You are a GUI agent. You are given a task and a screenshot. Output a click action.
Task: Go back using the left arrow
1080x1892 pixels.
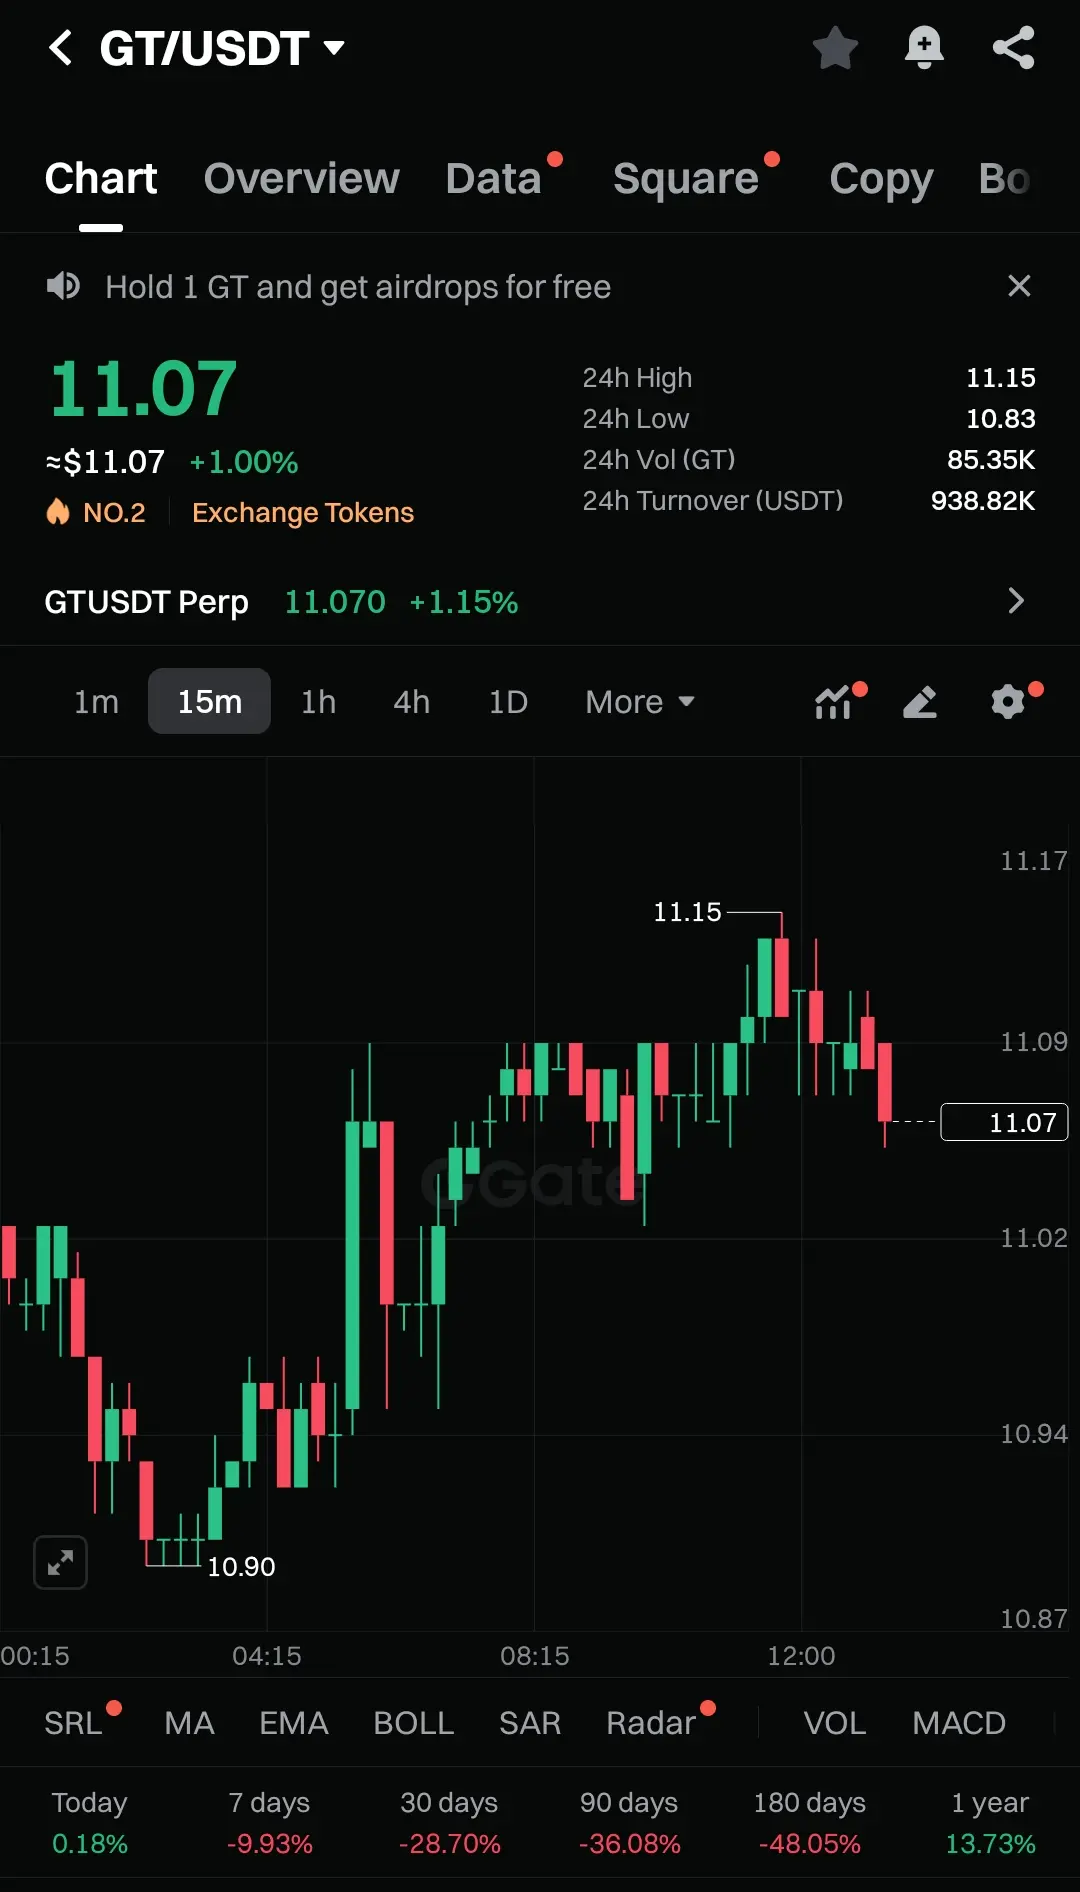tap(61, 47)
